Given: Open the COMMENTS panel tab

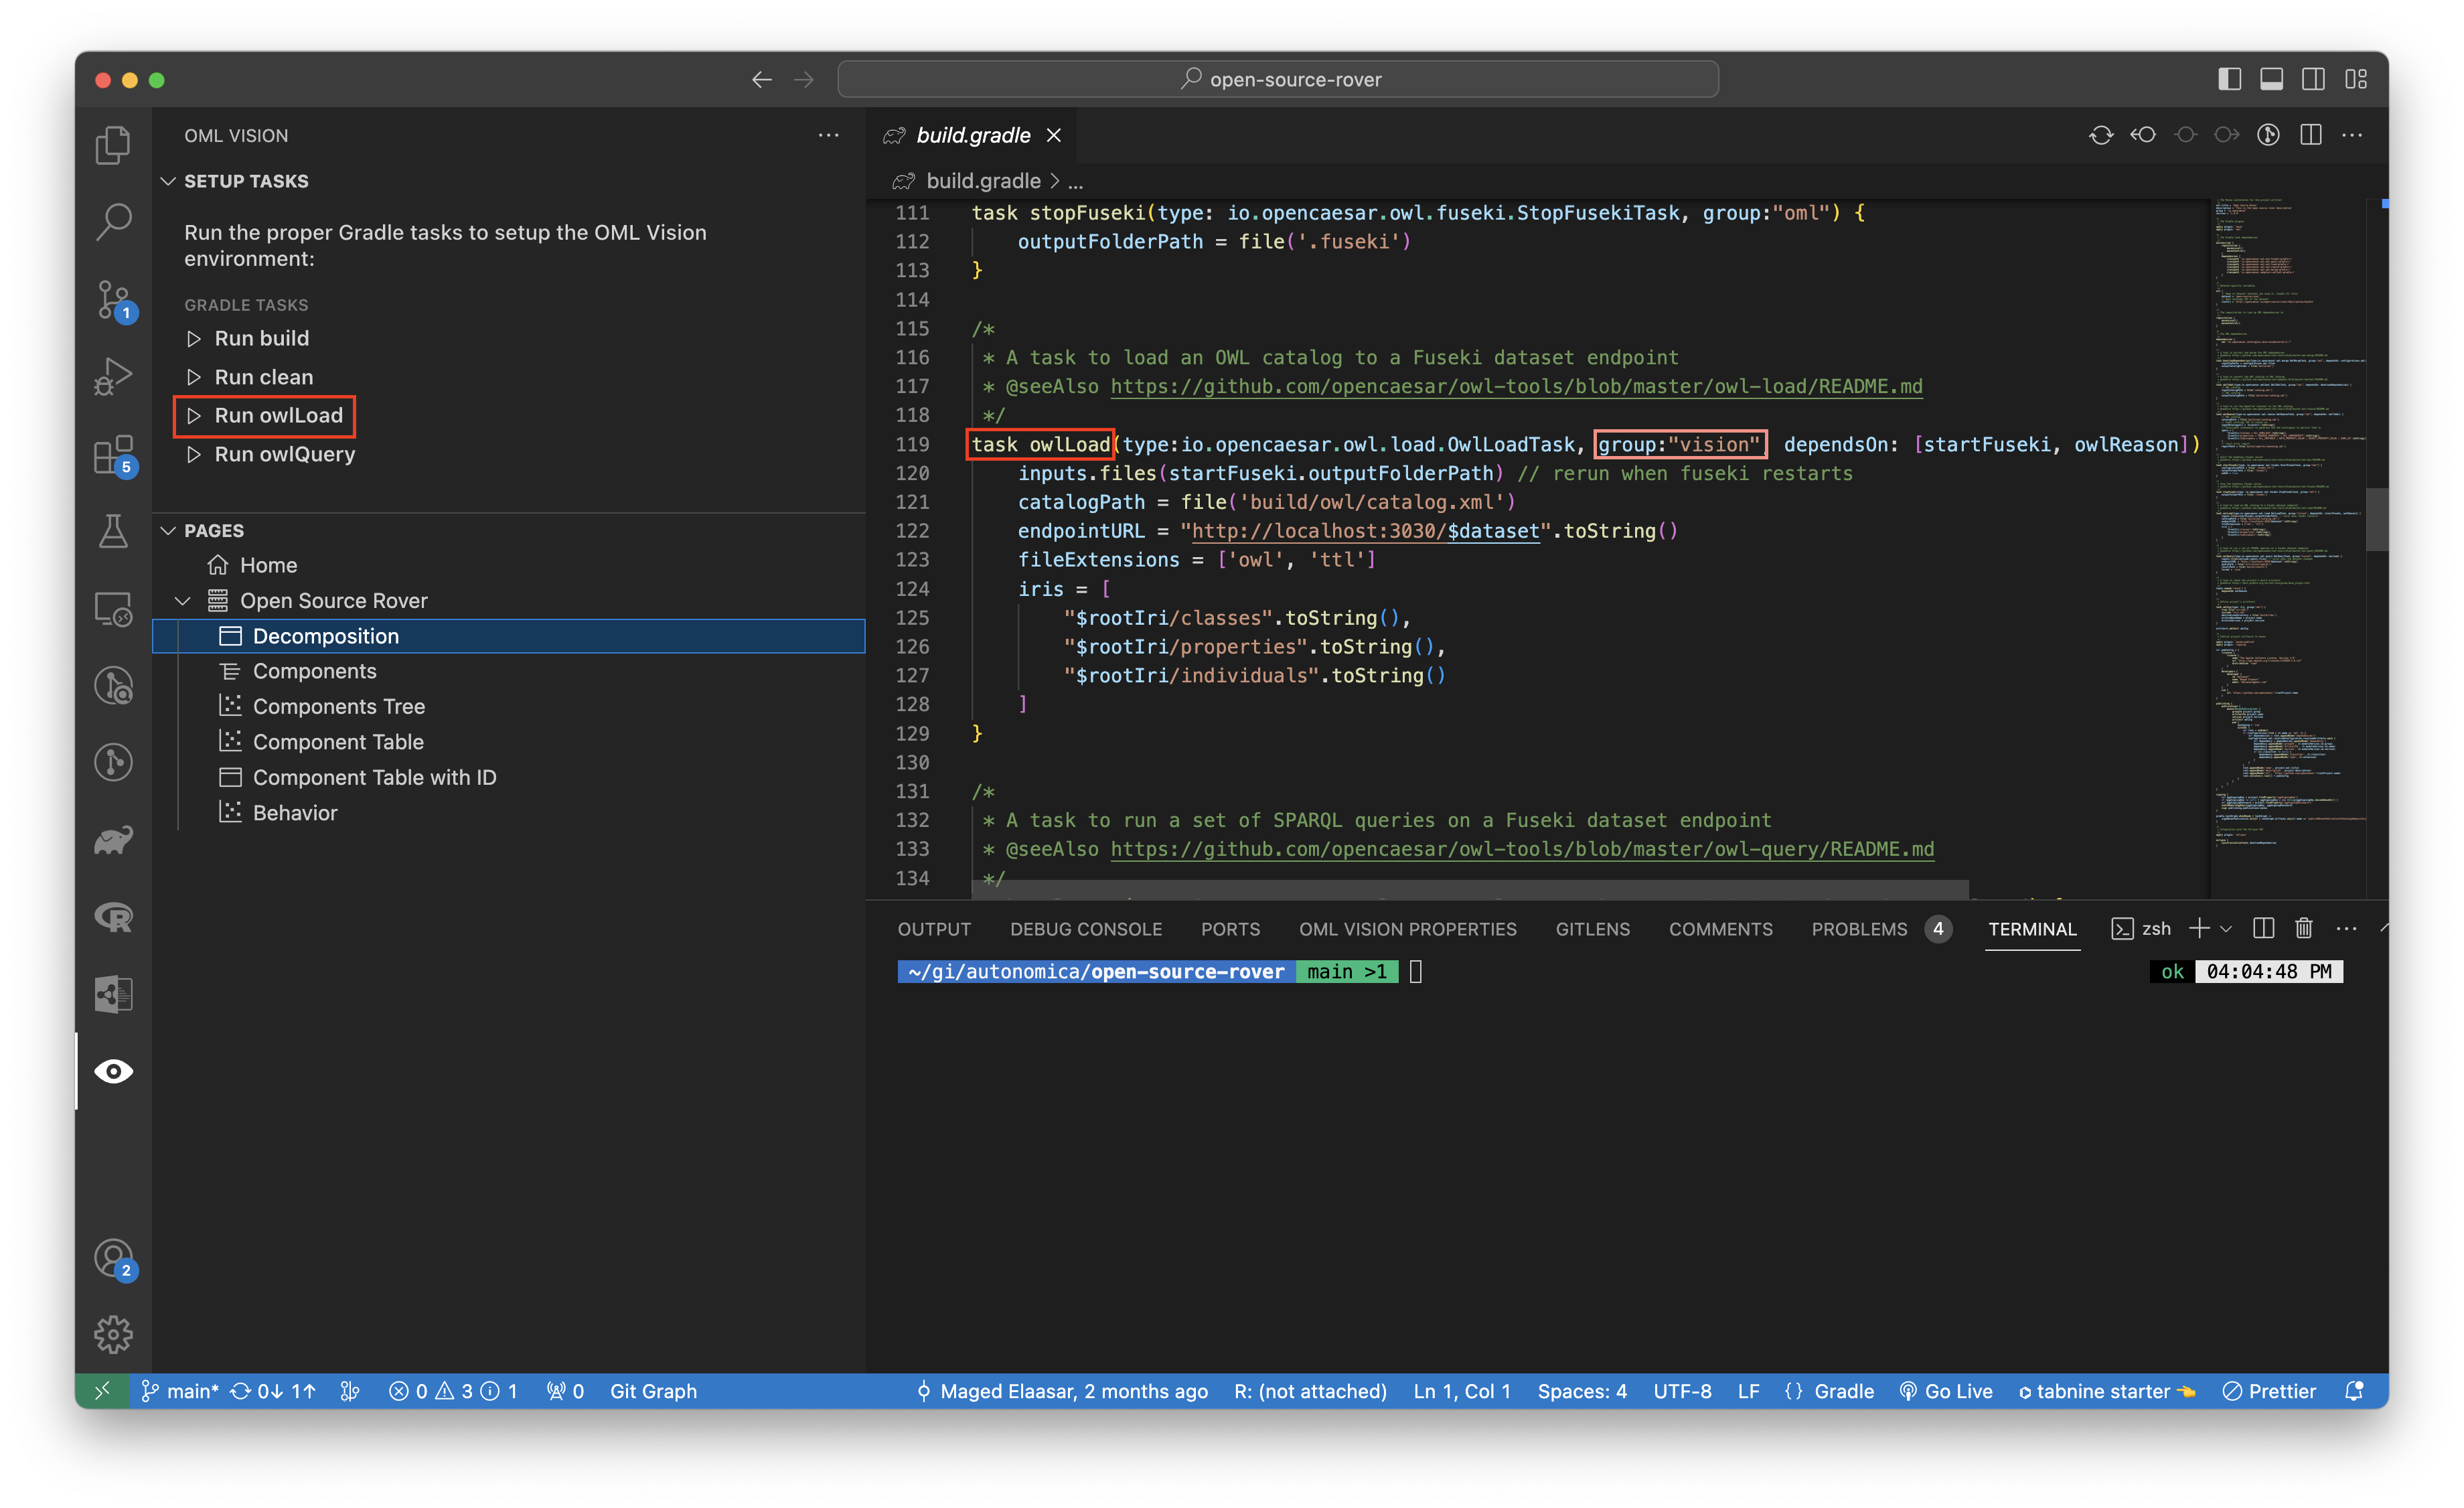Looking at the screenshot, I should [1720, 929].
